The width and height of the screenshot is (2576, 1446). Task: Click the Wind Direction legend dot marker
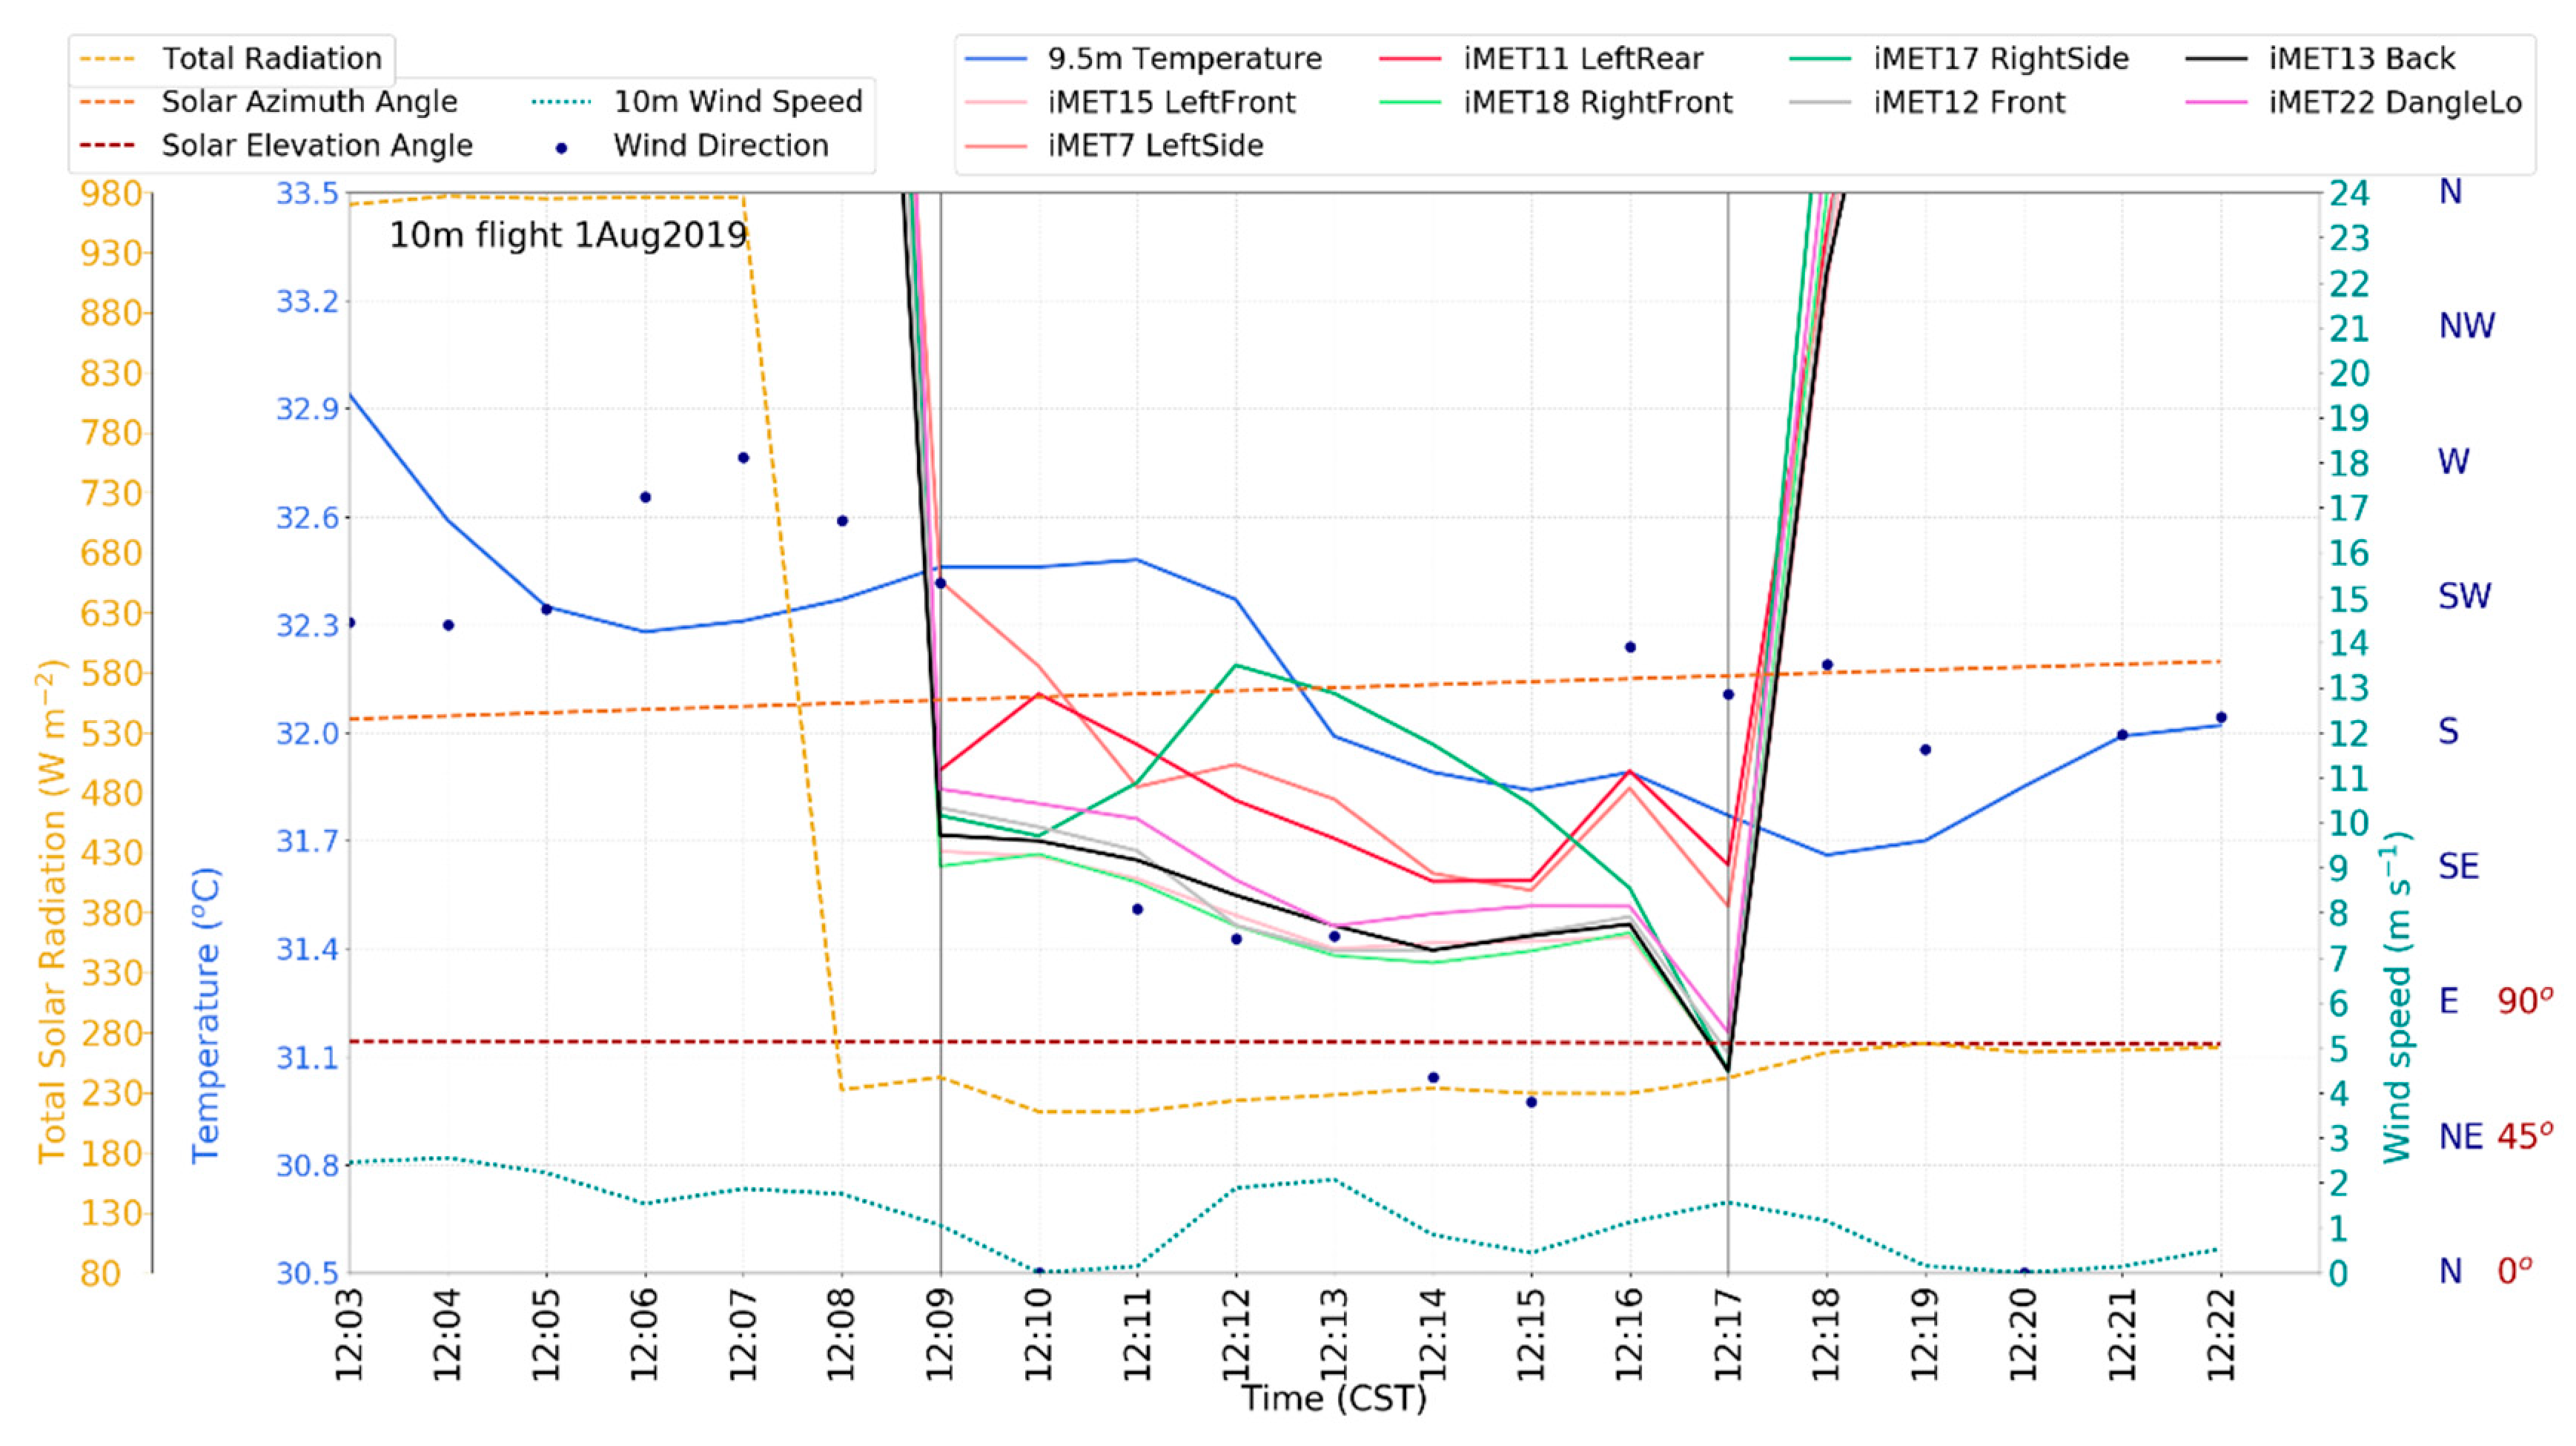(x=561, y=148)
